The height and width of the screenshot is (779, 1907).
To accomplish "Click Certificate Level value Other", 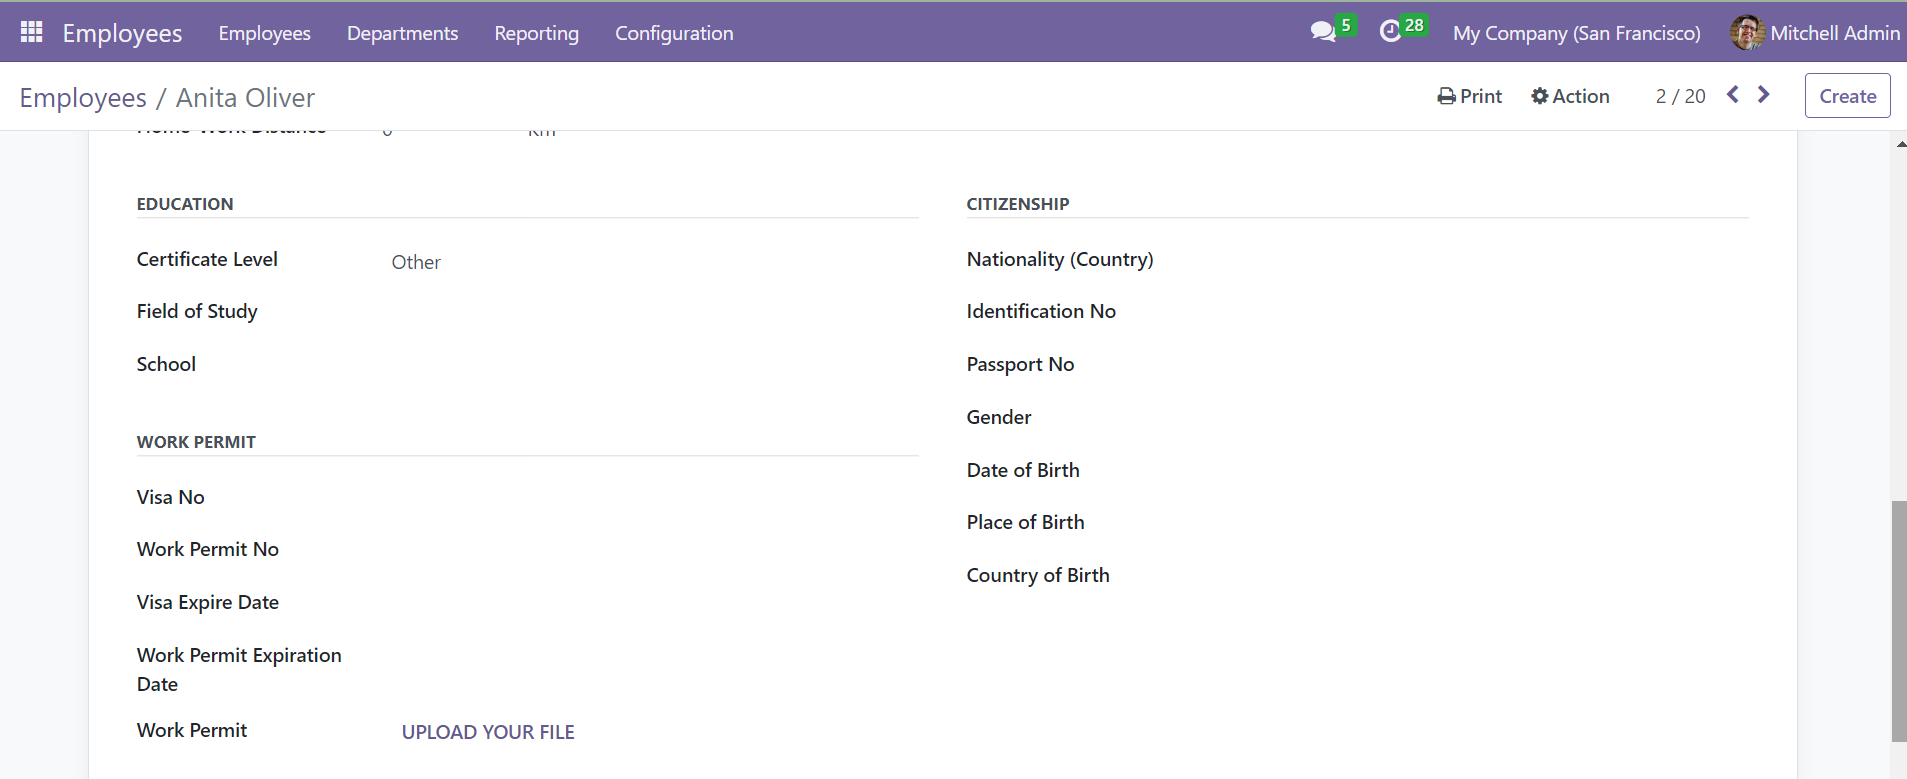I will pyautogui.click(x=416, y=262).
